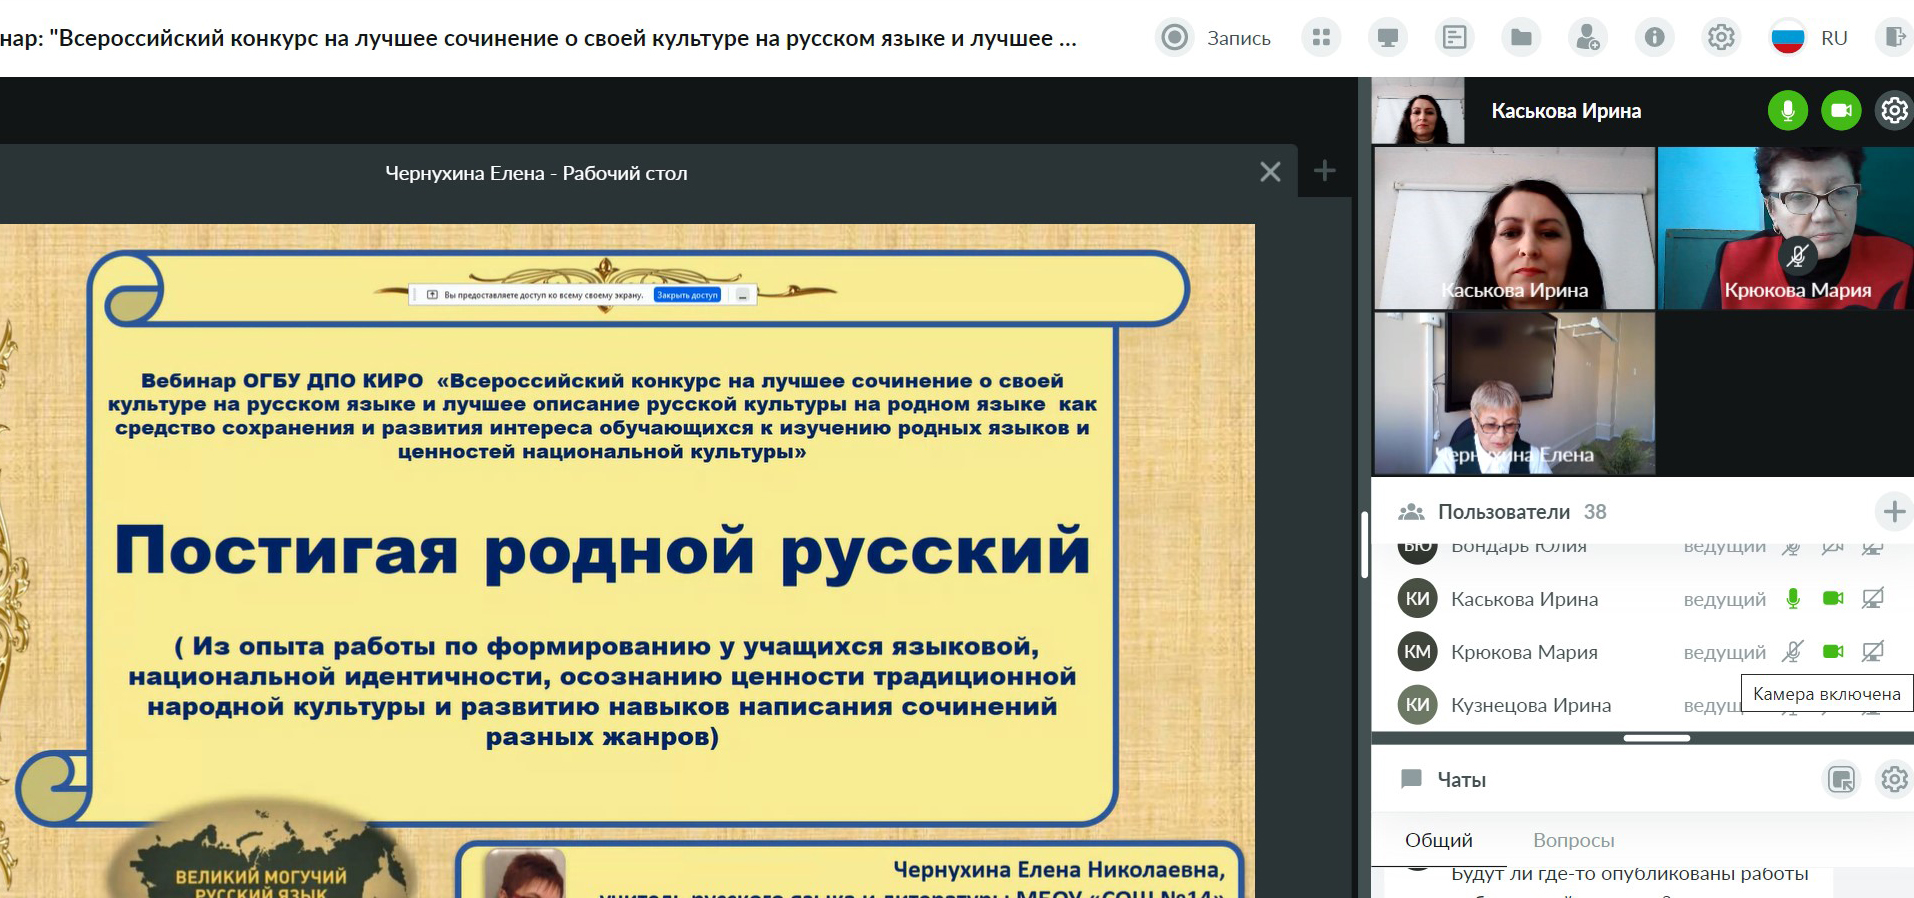Click the webinar title text at top
Image resolution: width=1914 pixels, height=898 pixels.
[x=539, y=38]
